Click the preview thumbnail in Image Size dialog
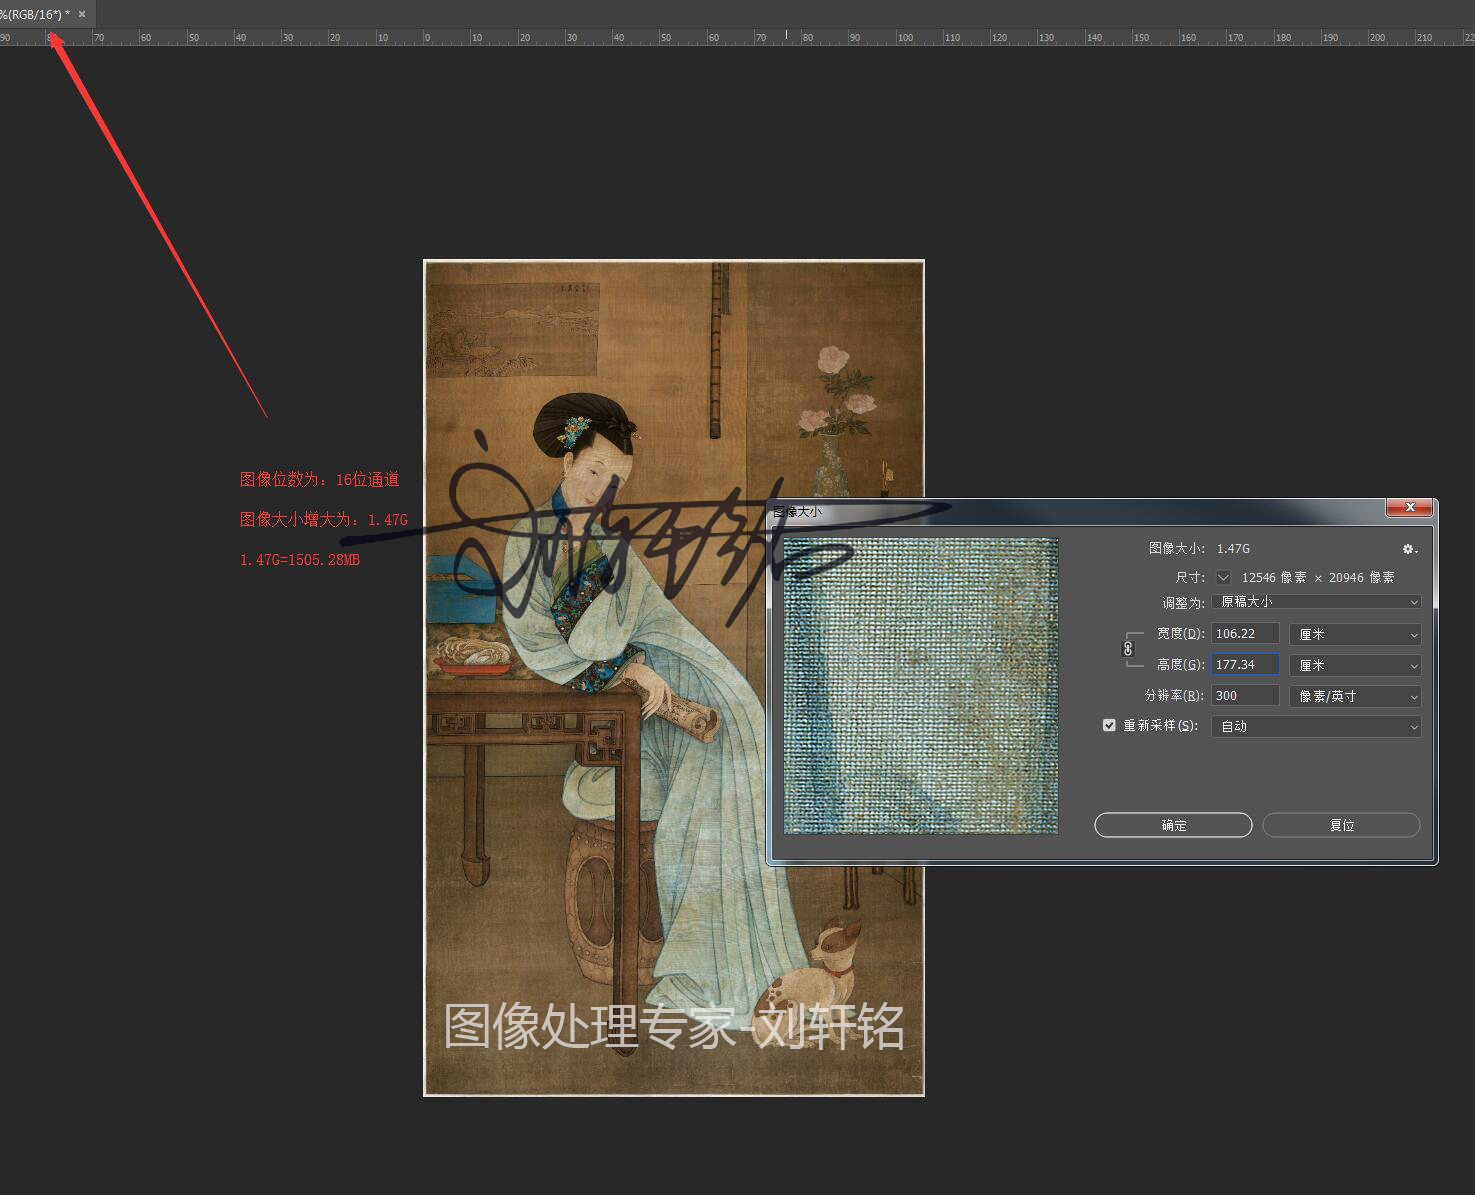 (921, 686)
